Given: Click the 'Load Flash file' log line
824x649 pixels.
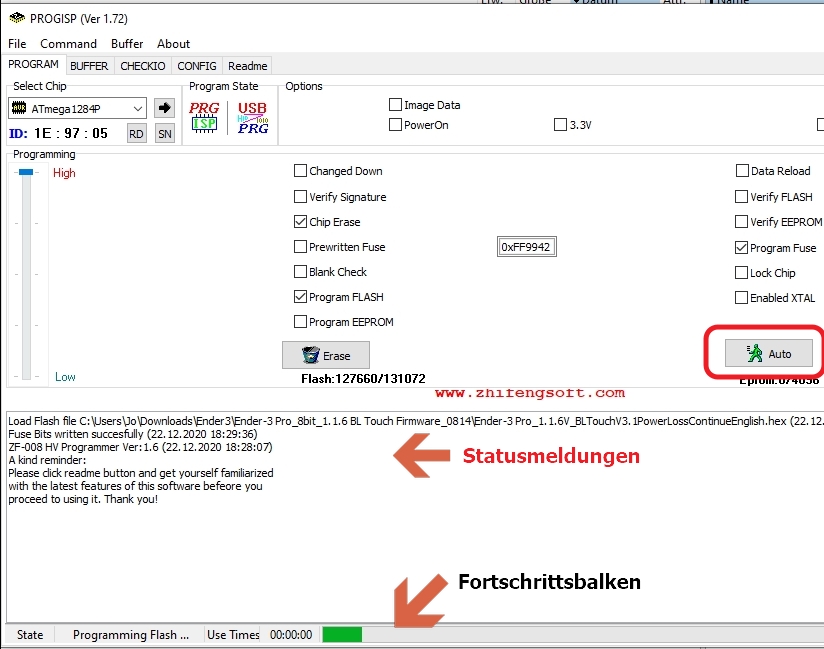Looking at the screenshot, I should (x=415, y=421).
